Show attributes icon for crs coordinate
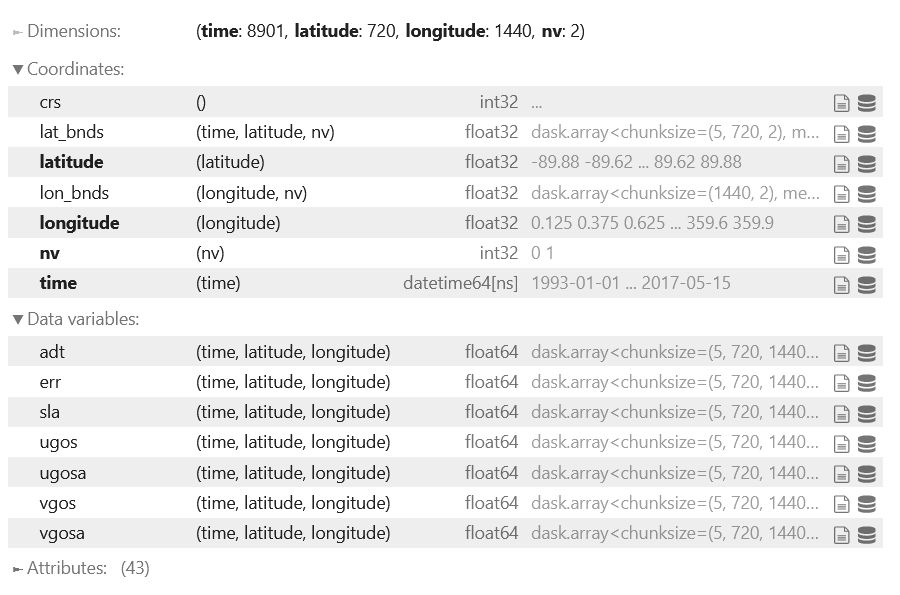 (x=842, y=102)
